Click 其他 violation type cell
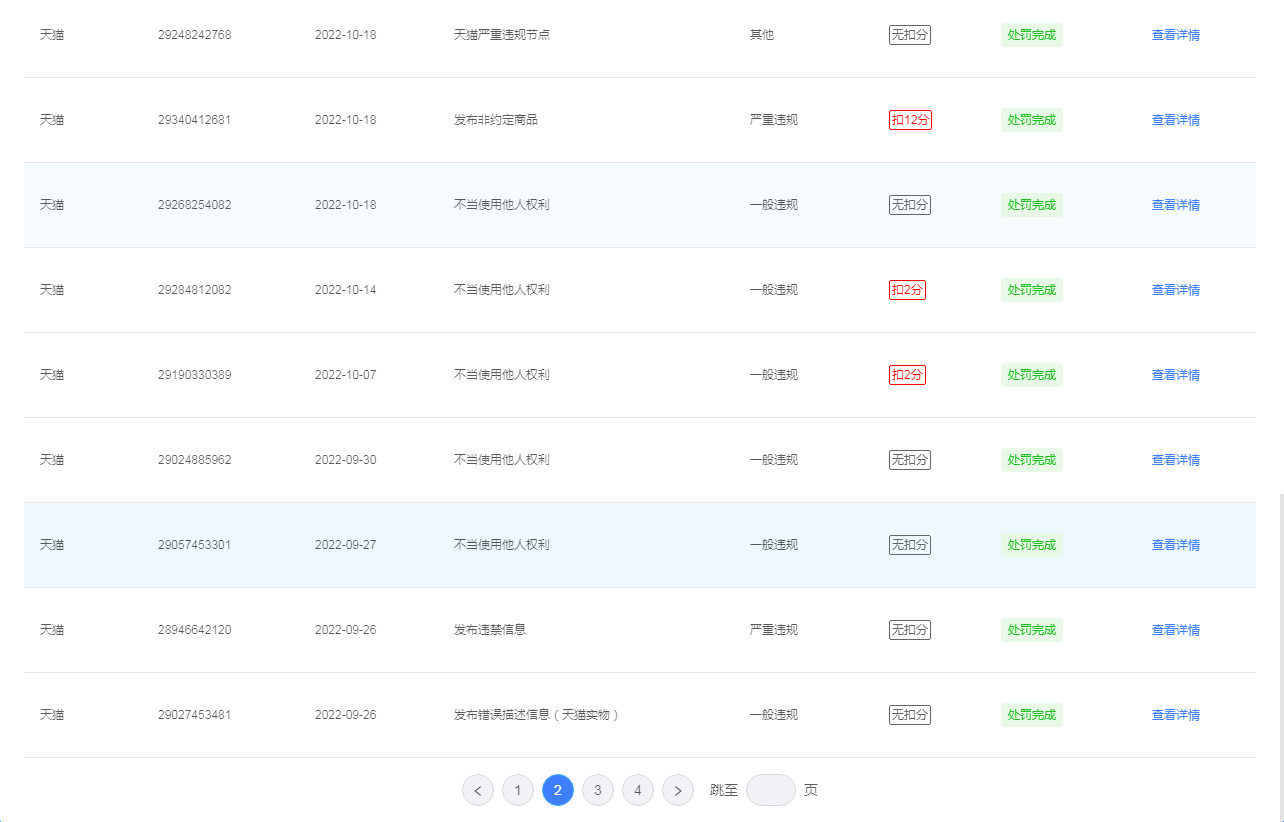 [762, 35]
